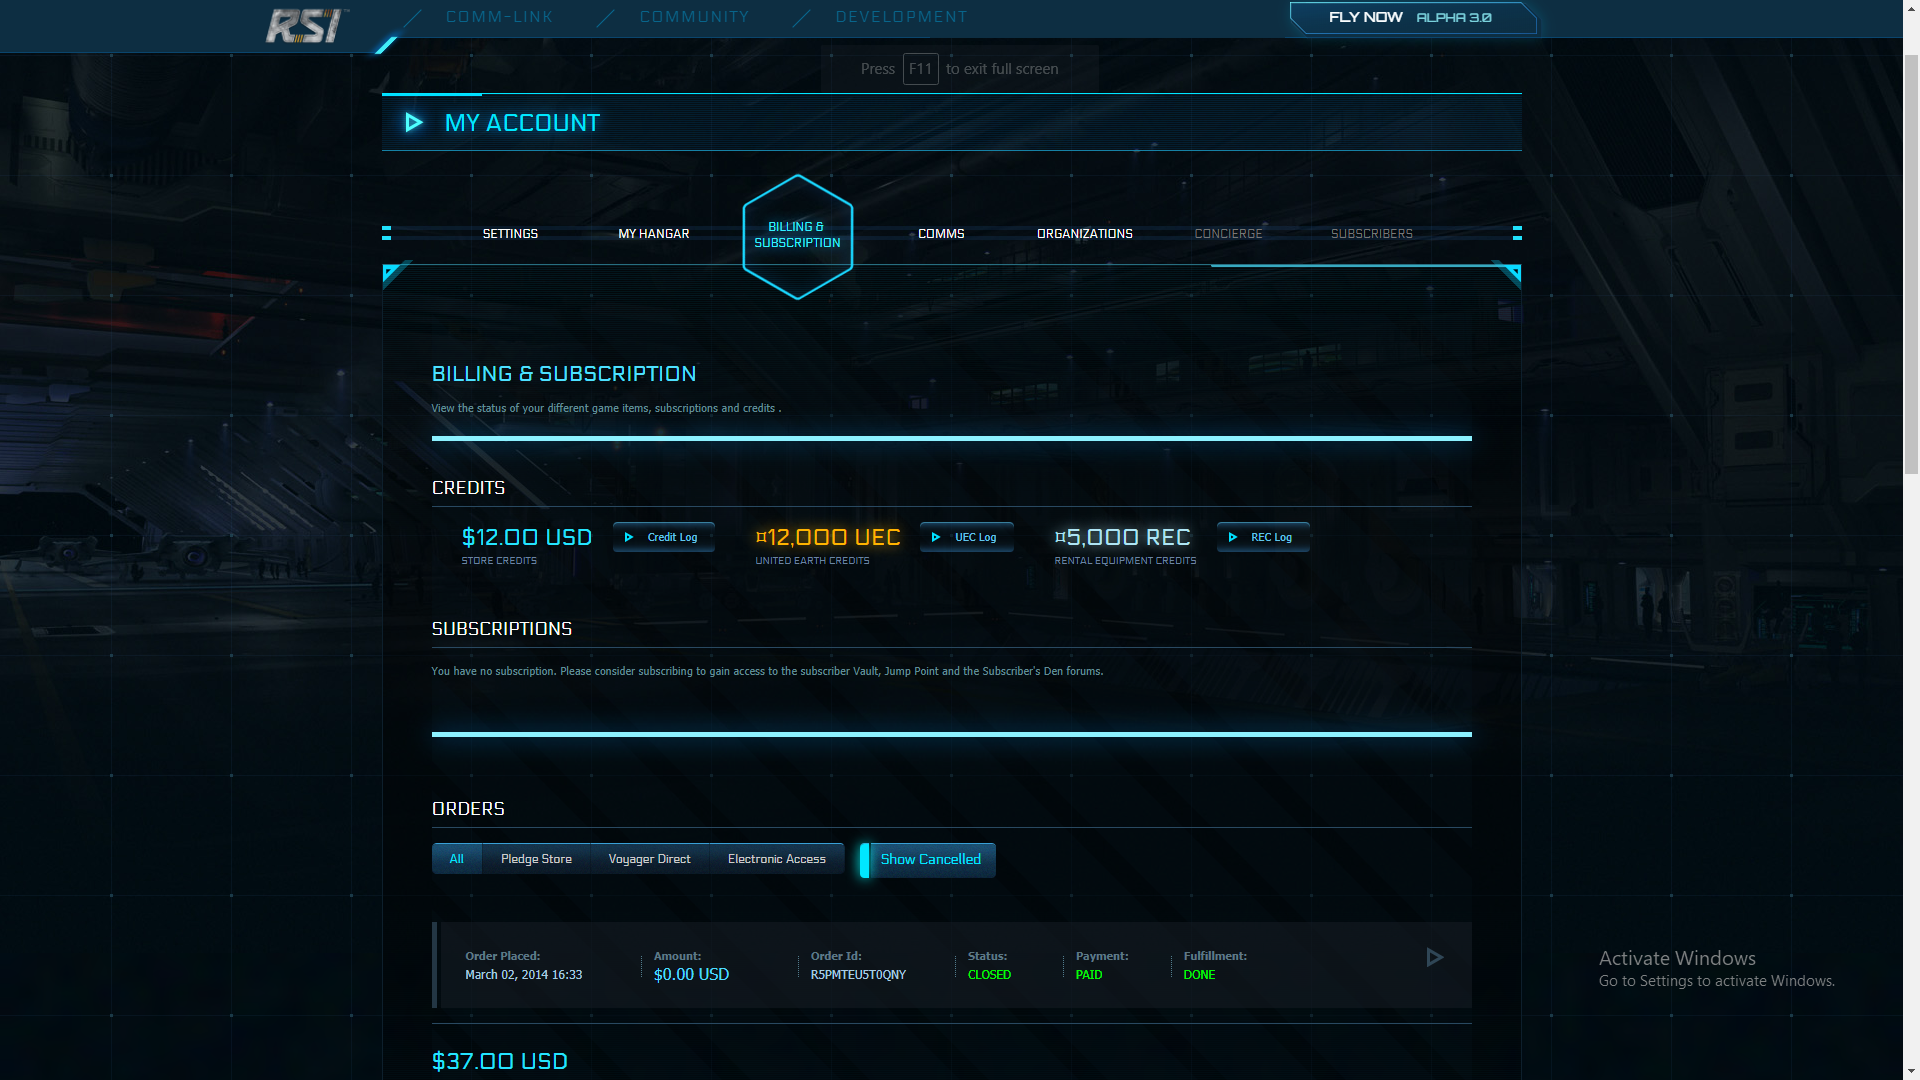Expand the first order's details arrow
Image resolution: width=1920 pixels, height=1080 pixels.
coord(1434,958)
